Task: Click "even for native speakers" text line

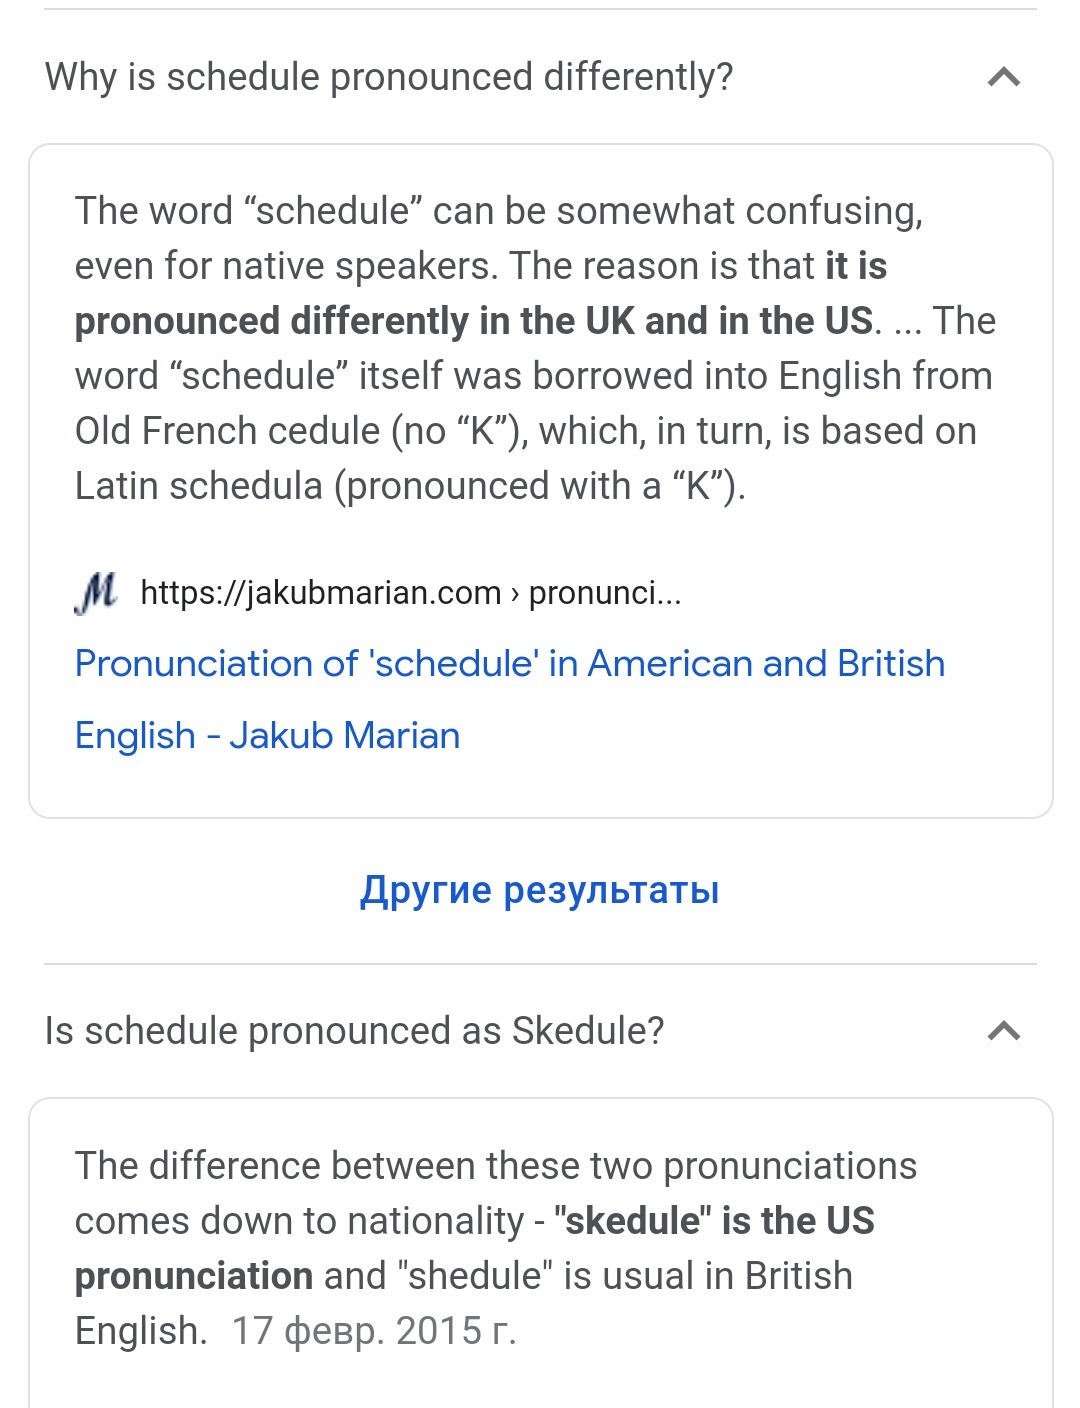Action: pos(285,266)
